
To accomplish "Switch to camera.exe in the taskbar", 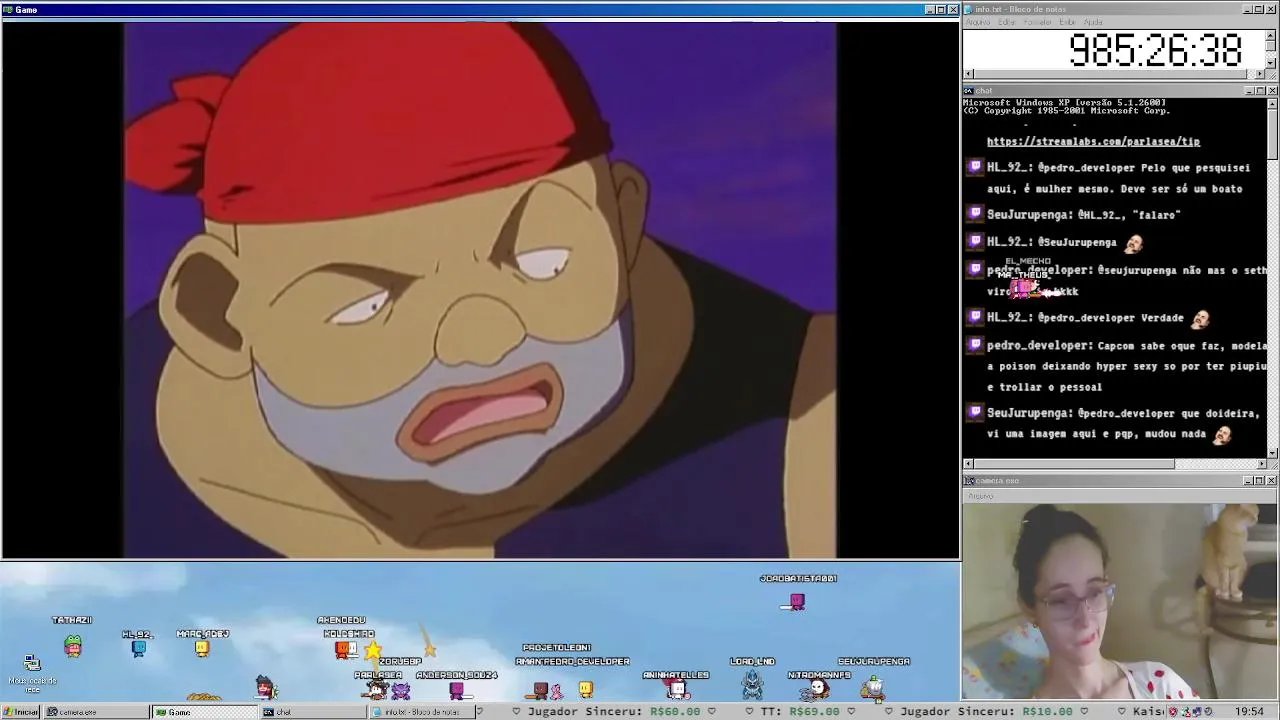I will click(95, 712).
